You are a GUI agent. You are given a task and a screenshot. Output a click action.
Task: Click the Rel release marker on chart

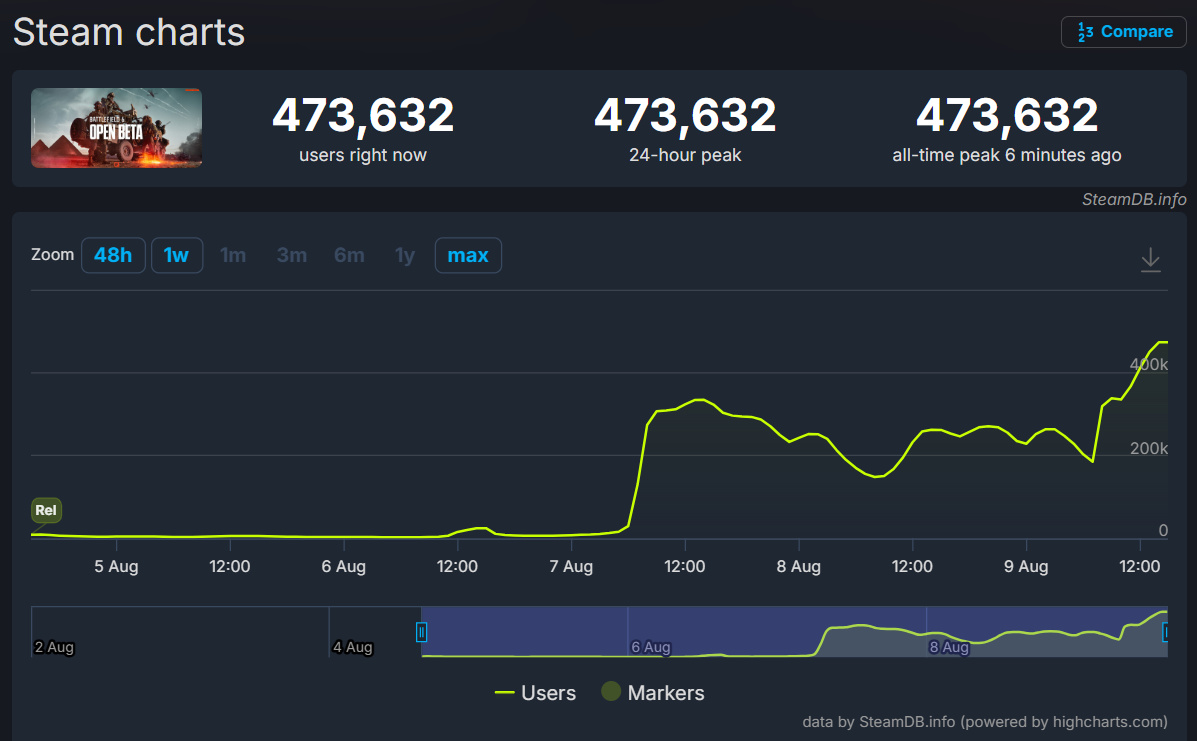pos(46,510)
